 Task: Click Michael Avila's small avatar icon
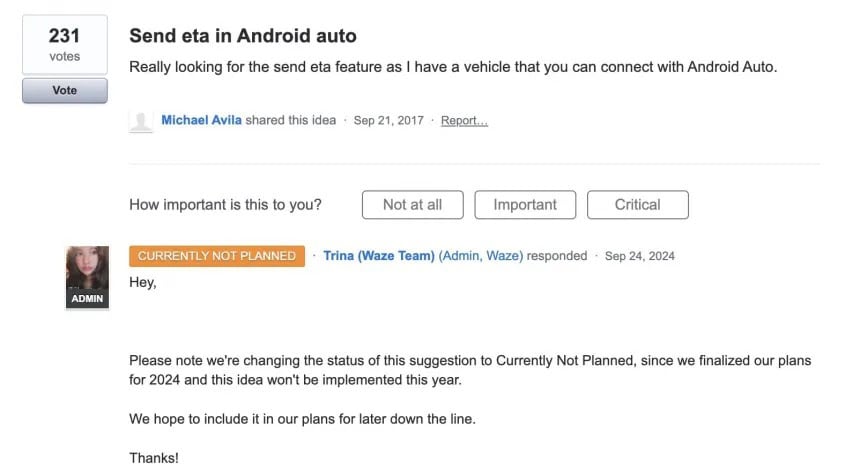141,121
